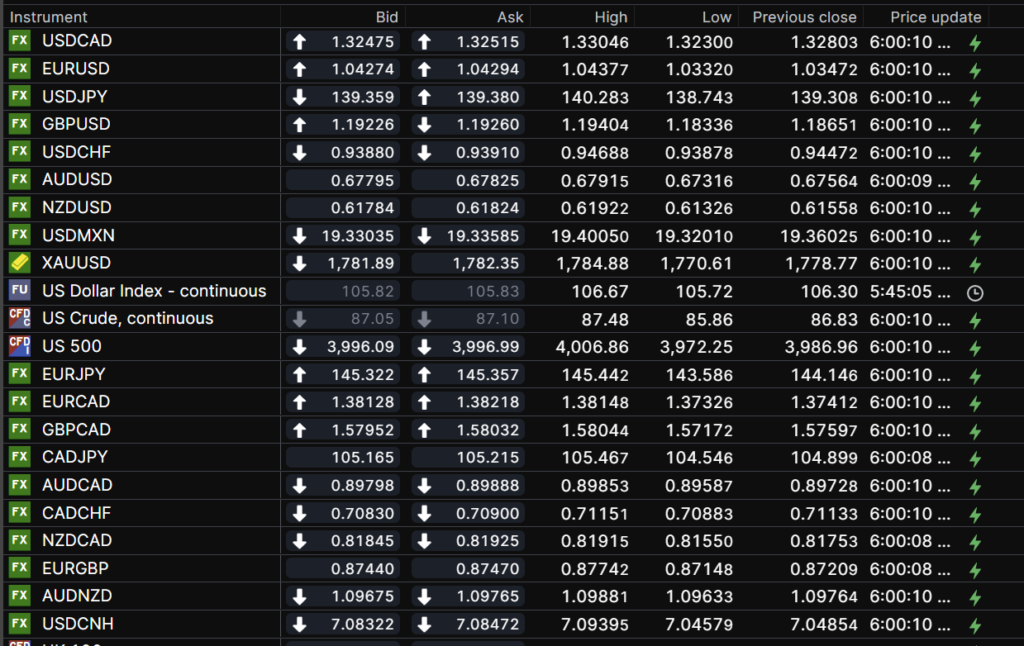Viewport: 1024px width, 646px height.
Task: Click the Previous close column header
Action: pyautogui.click(x=804, y=17)
